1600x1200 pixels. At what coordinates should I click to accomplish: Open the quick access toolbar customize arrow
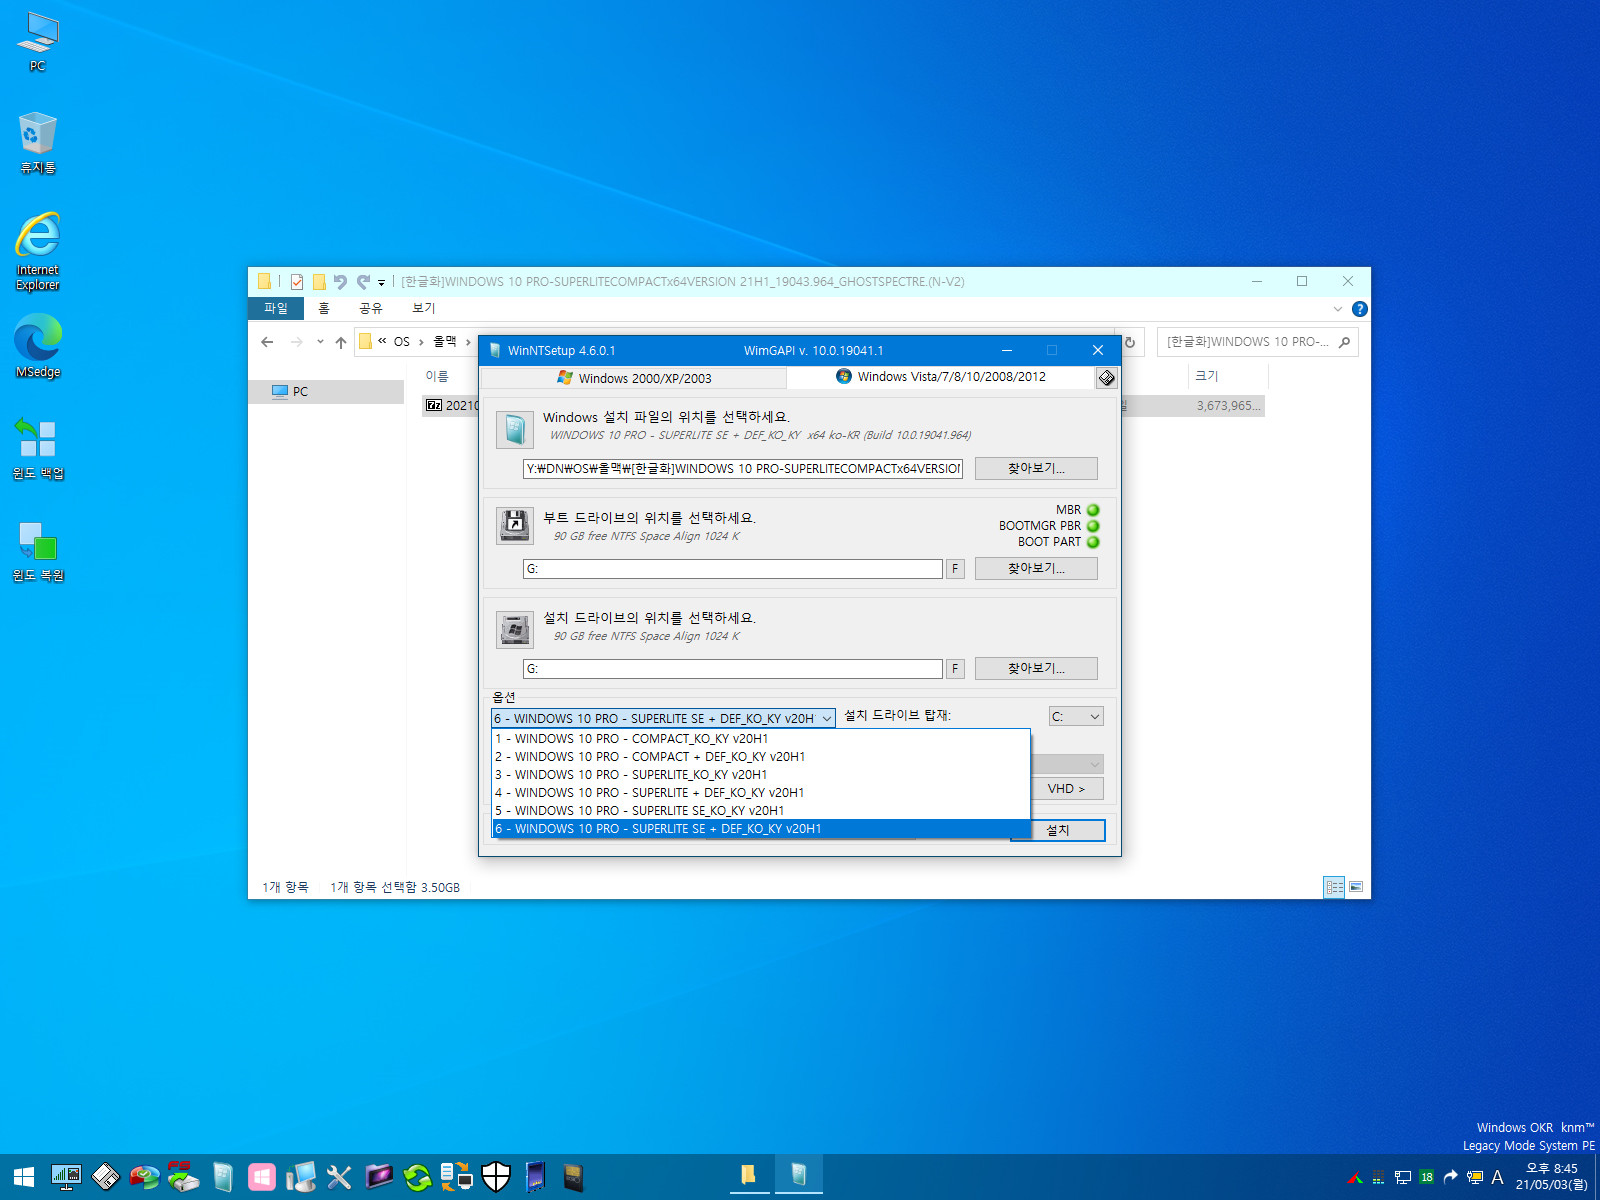[x=381, y=283]
